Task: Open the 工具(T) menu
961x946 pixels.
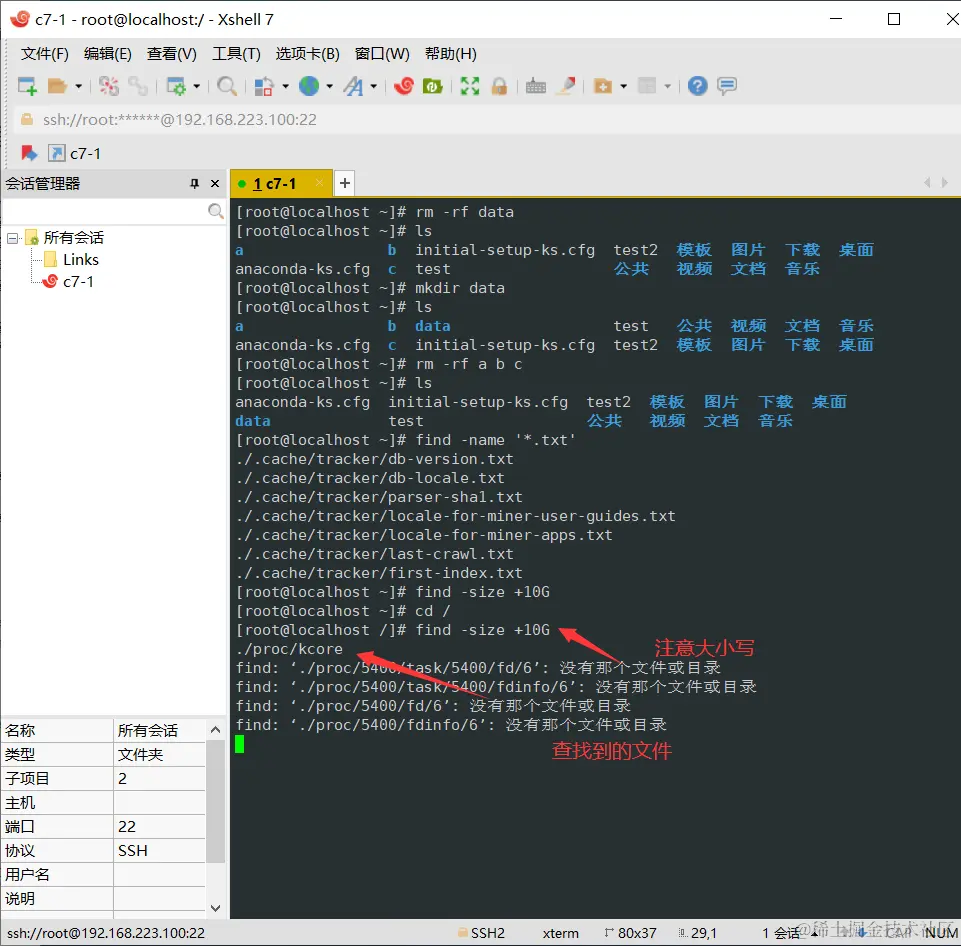Action: click(x=236, y=54)
